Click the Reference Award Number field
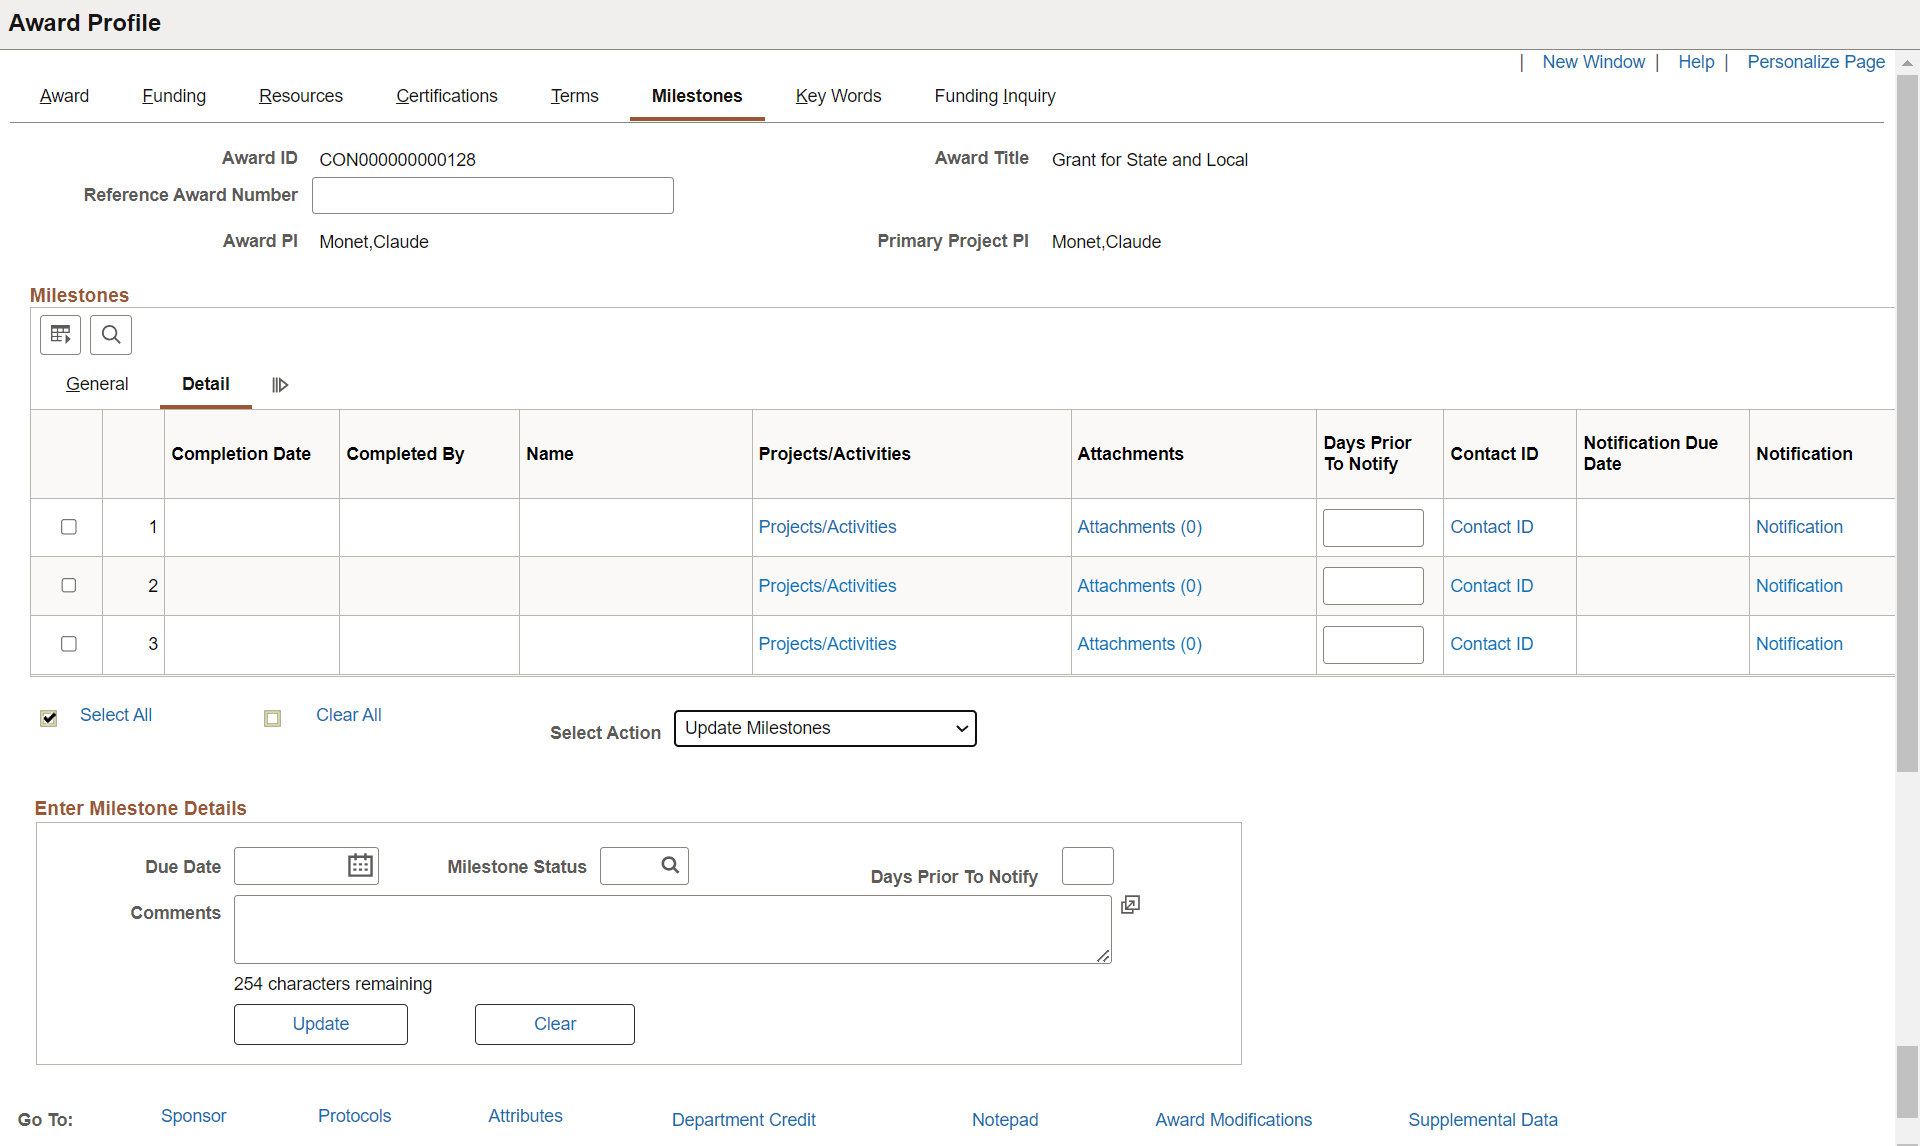This screenshot has height=1146, width=1920. pyautogui.click(x=493, y=196)
